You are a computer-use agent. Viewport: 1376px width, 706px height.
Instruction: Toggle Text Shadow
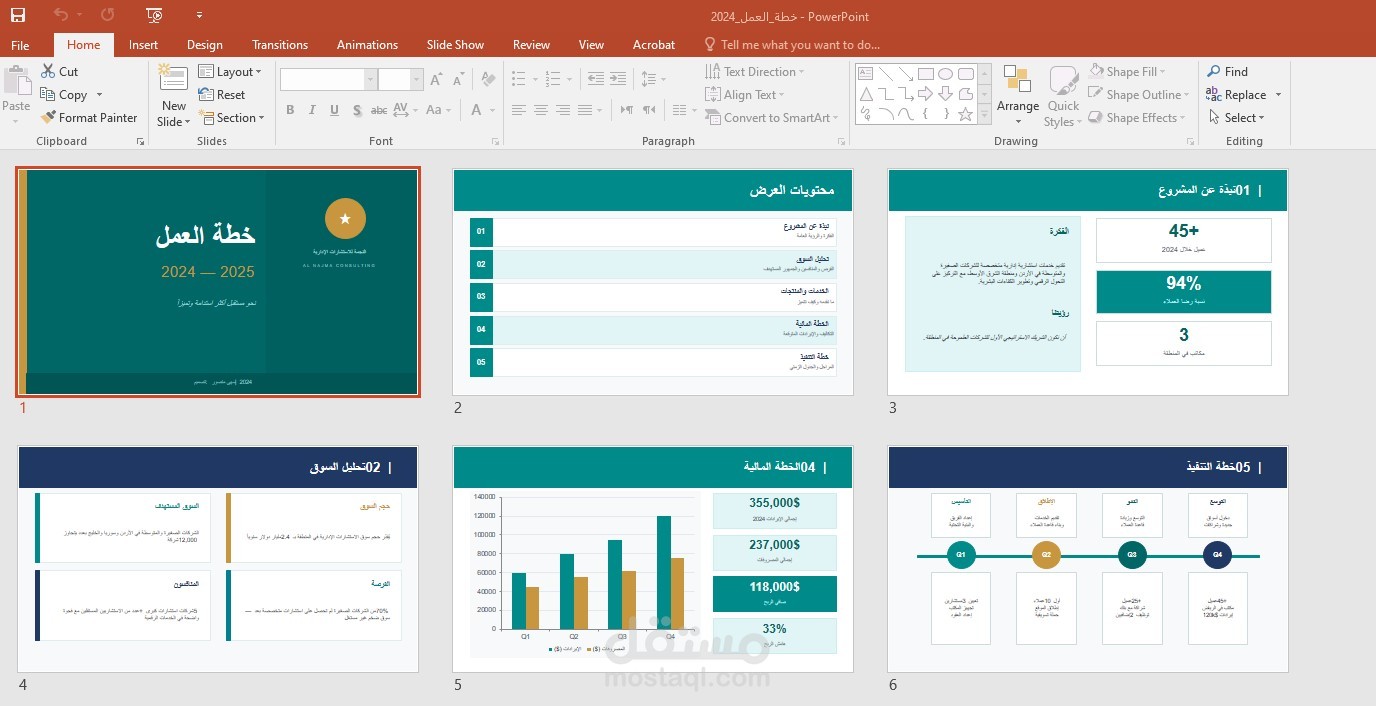tap(356, 110)
